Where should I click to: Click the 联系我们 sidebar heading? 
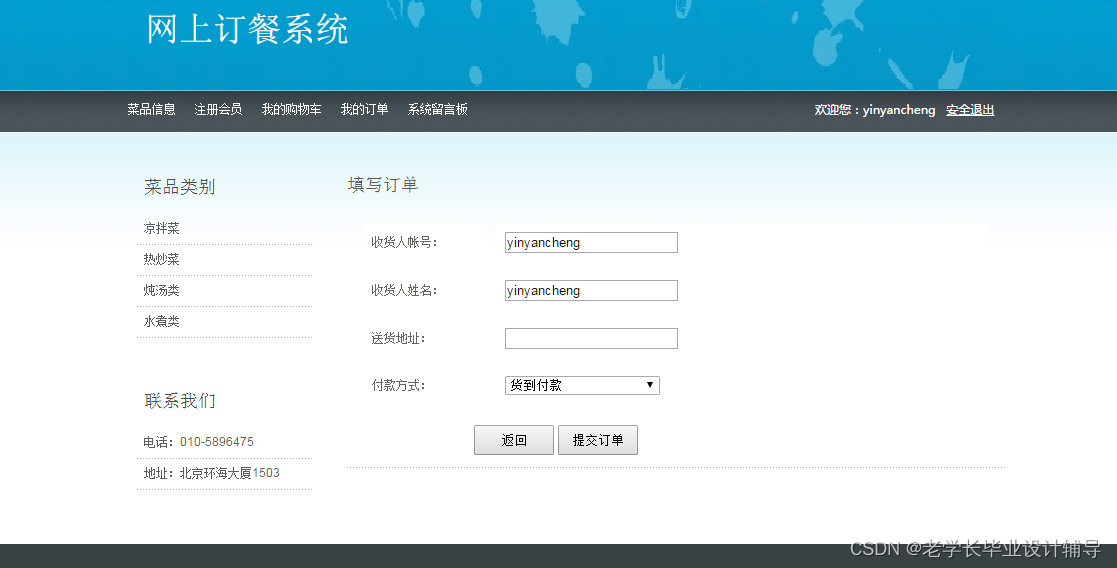tap(180, 401)
